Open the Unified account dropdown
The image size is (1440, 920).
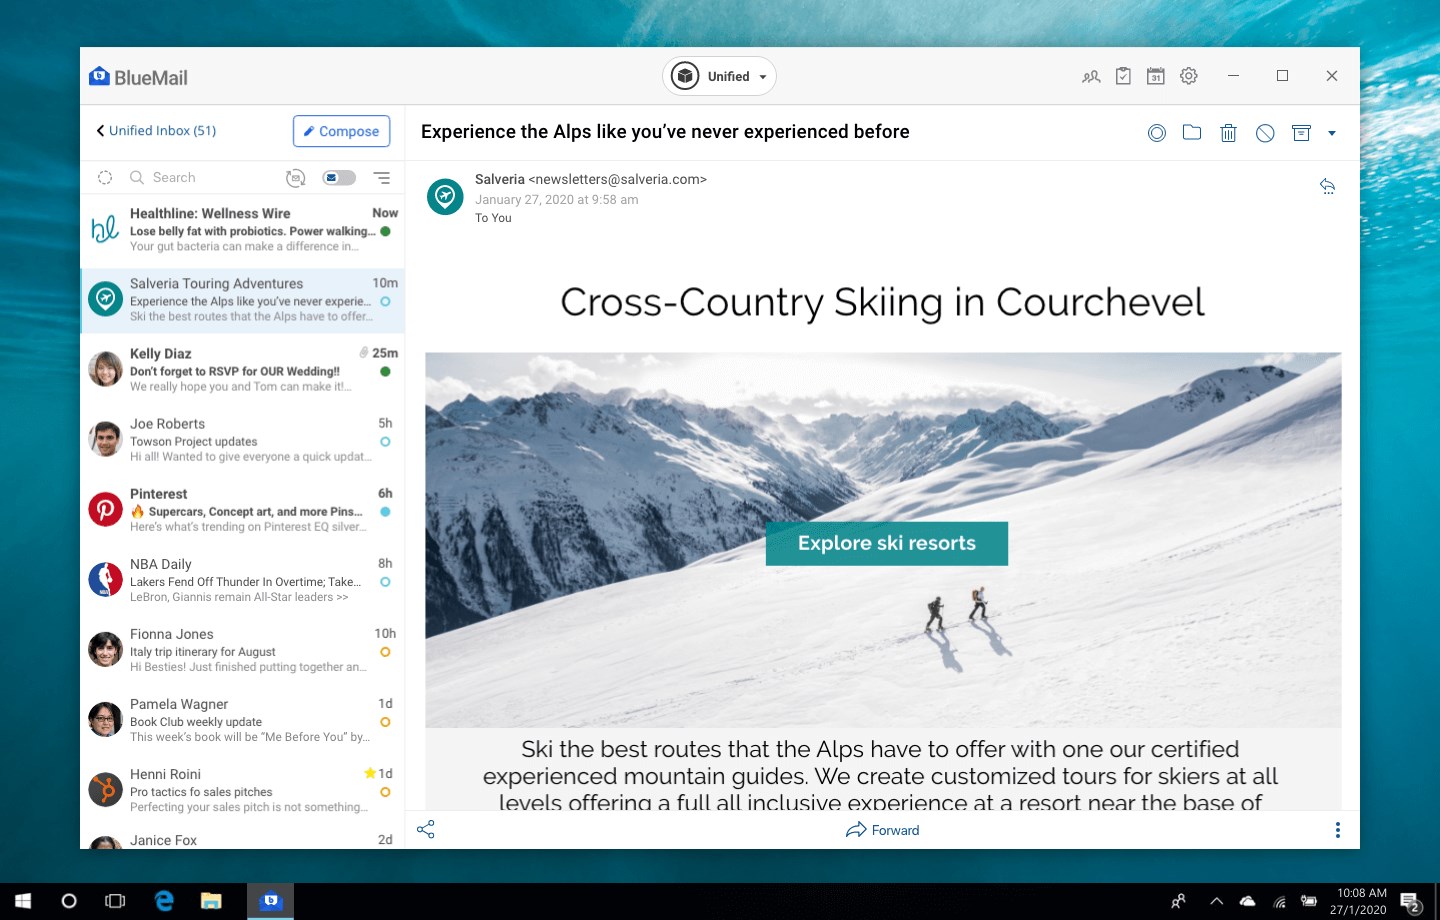tap(719, 76)
